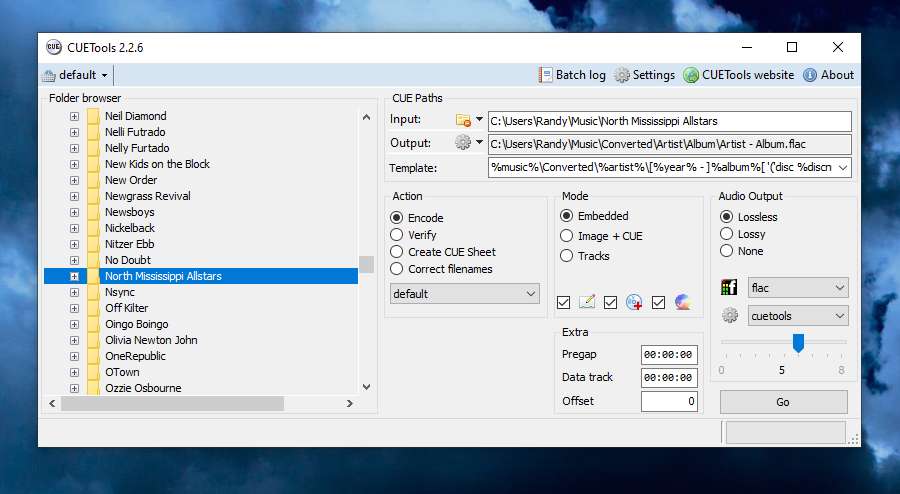Select Embedded mode

point(566,216)
